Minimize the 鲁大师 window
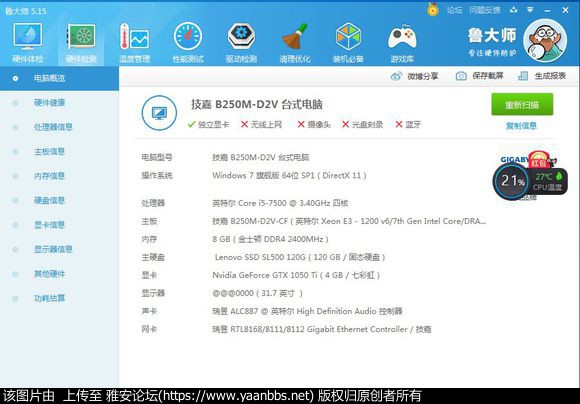The height and width of the screenshot is (404, 580). (547, 10)
